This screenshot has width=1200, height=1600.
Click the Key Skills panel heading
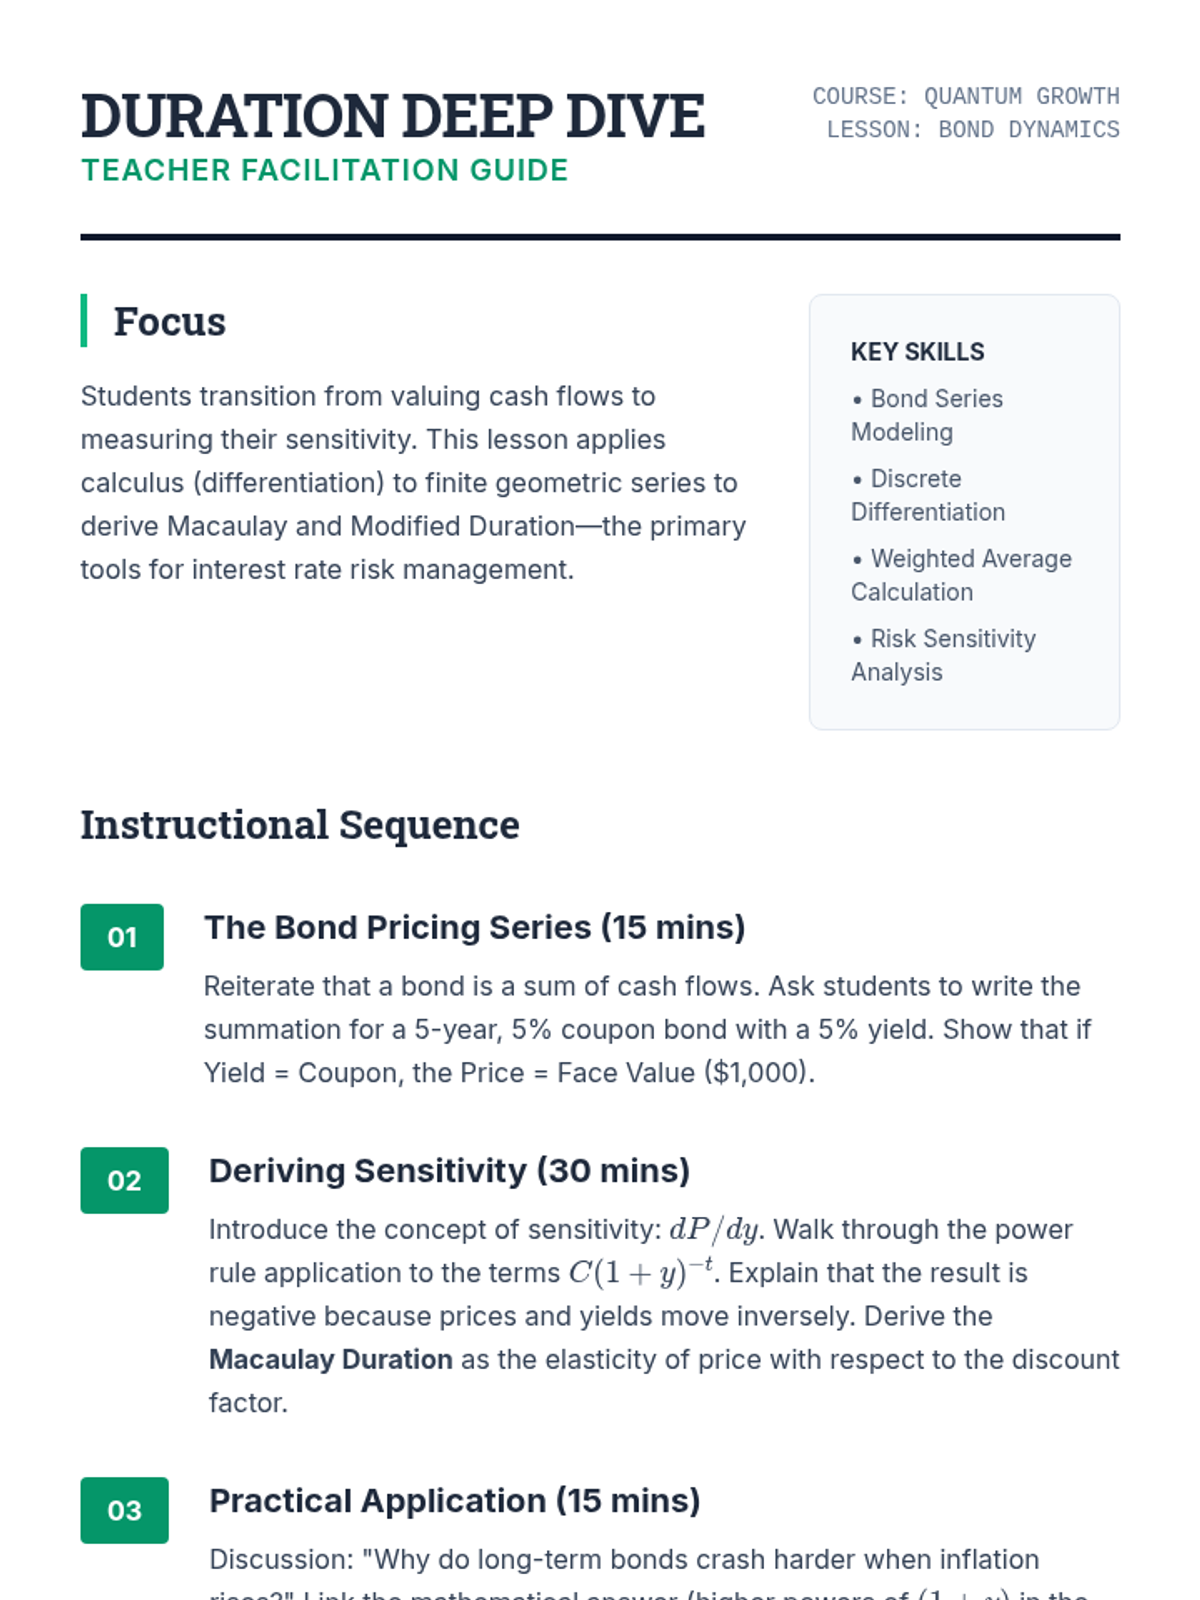click(x=917, y=352)
